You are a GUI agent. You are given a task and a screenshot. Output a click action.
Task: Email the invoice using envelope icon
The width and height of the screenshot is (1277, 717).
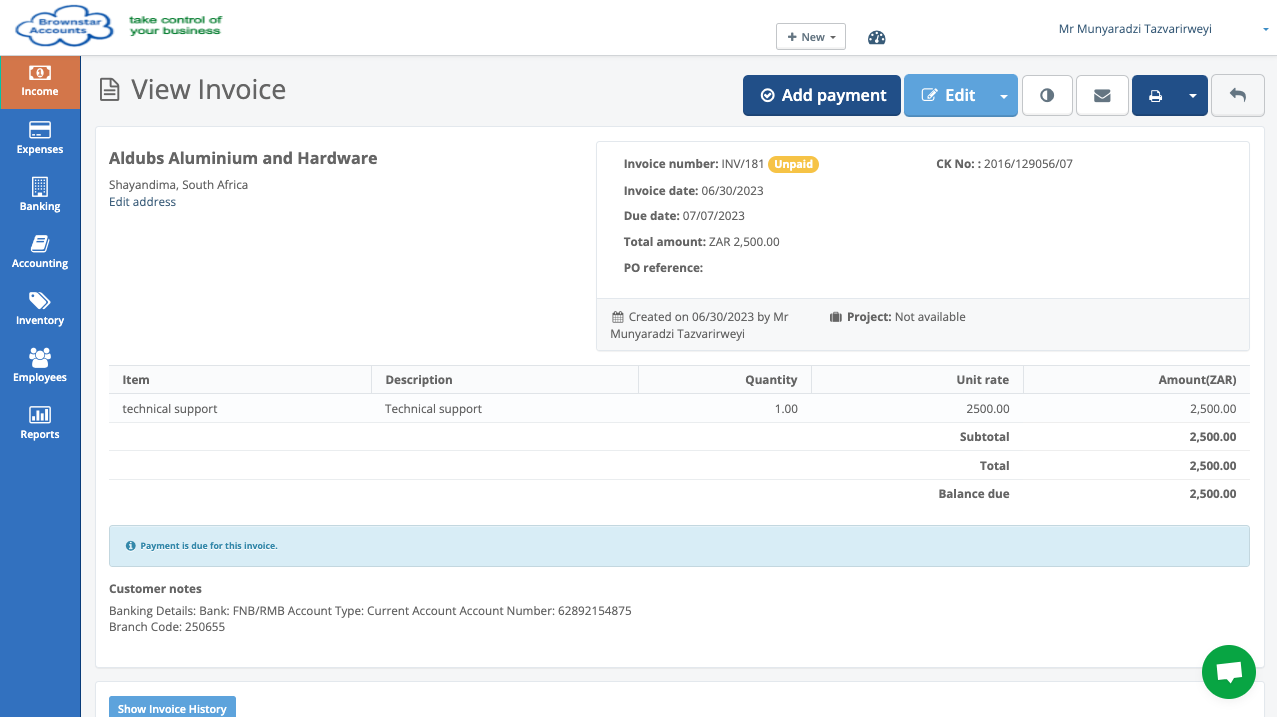1102,96
